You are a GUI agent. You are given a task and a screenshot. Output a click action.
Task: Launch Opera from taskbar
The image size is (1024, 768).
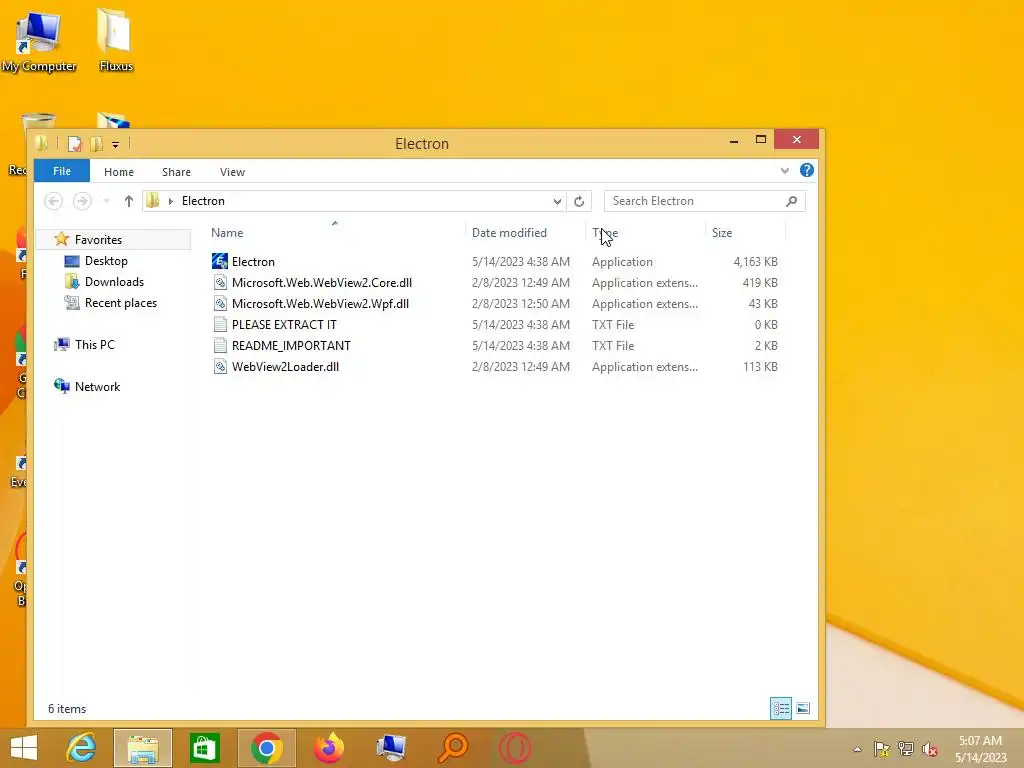pos(515,748)
